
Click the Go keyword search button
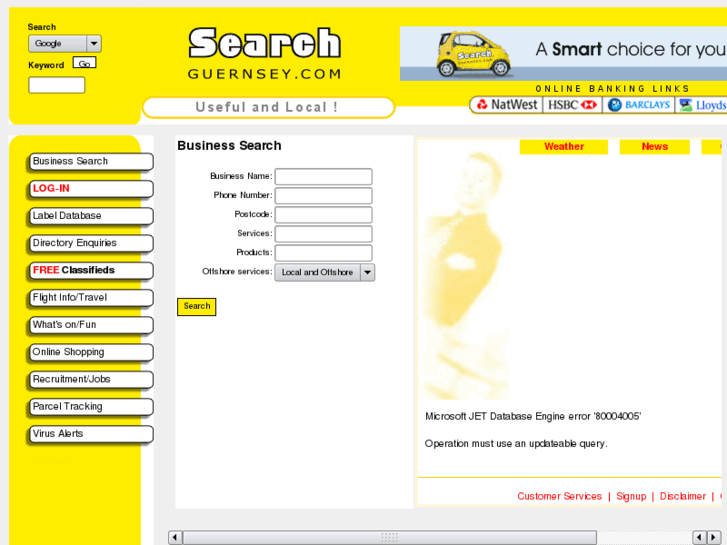coord(84,63)
